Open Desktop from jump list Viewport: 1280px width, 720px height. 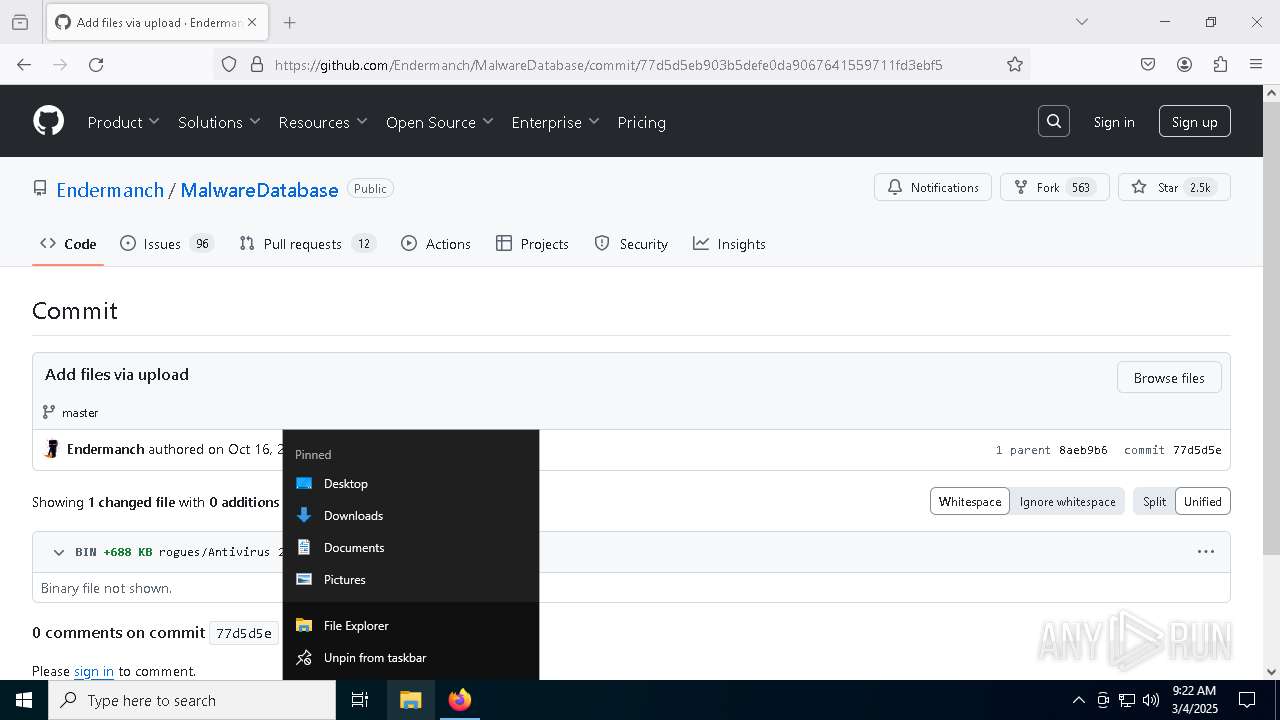pyautogui.click(x=411, y=483)
